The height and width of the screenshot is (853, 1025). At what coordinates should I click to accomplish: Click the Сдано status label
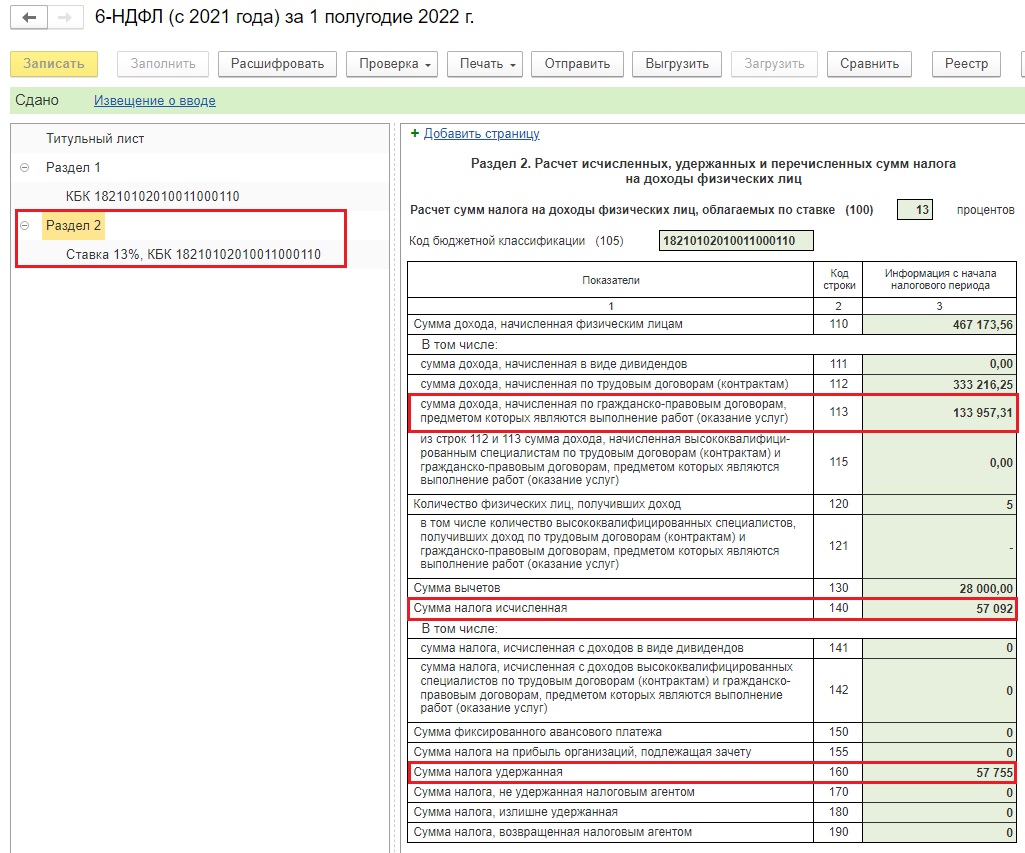coord(37,100)
